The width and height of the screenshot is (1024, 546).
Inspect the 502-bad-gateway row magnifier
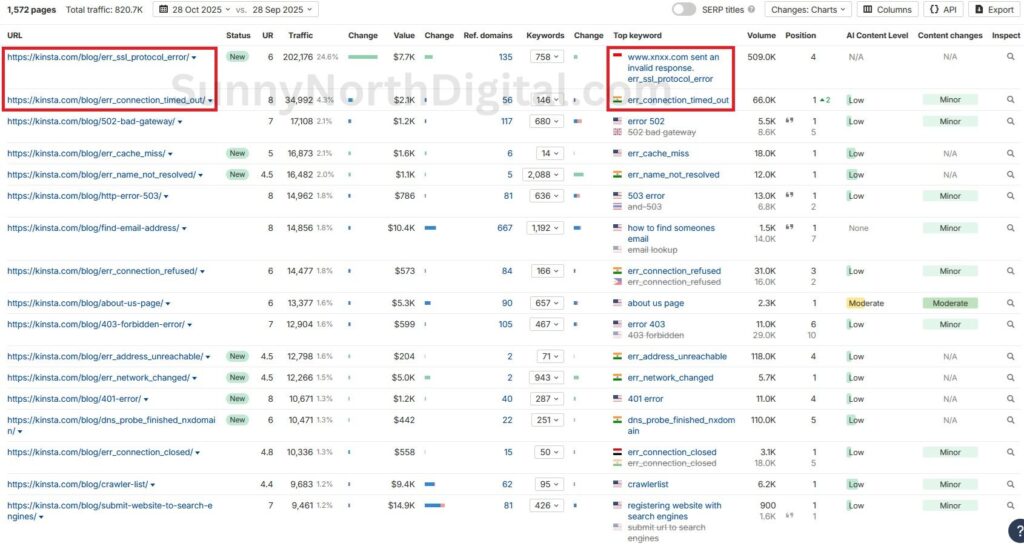pos(1010,121)
